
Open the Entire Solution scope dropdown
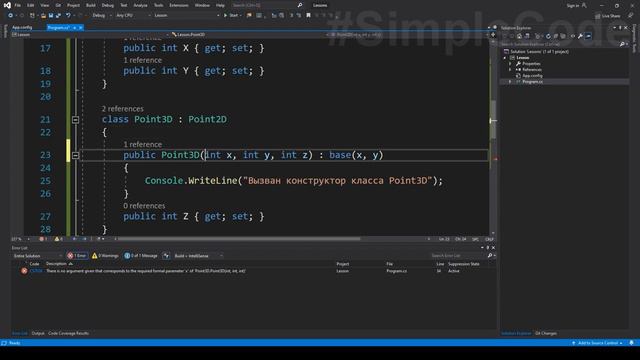pyautogui.click(x=38, y=256)
